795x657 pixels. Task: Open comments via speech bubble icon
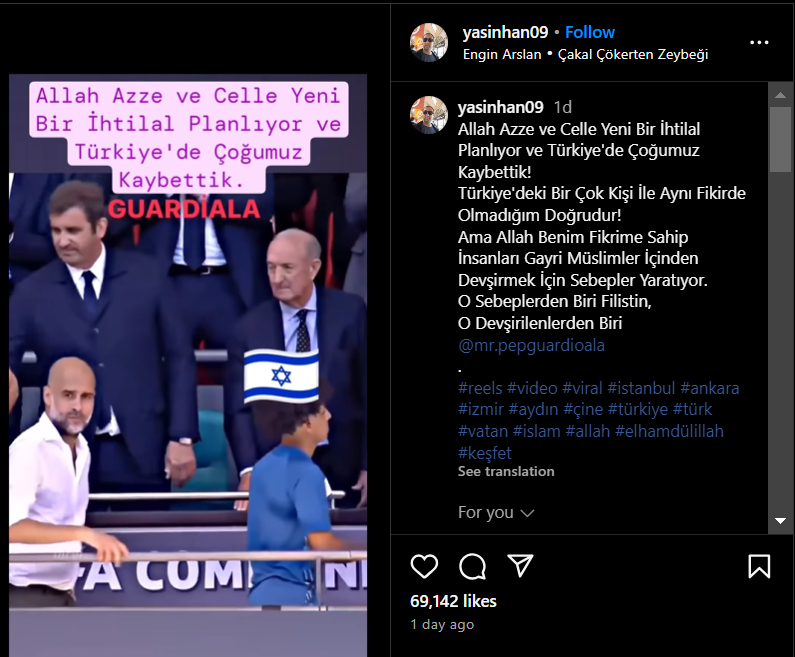coord(472,566)
